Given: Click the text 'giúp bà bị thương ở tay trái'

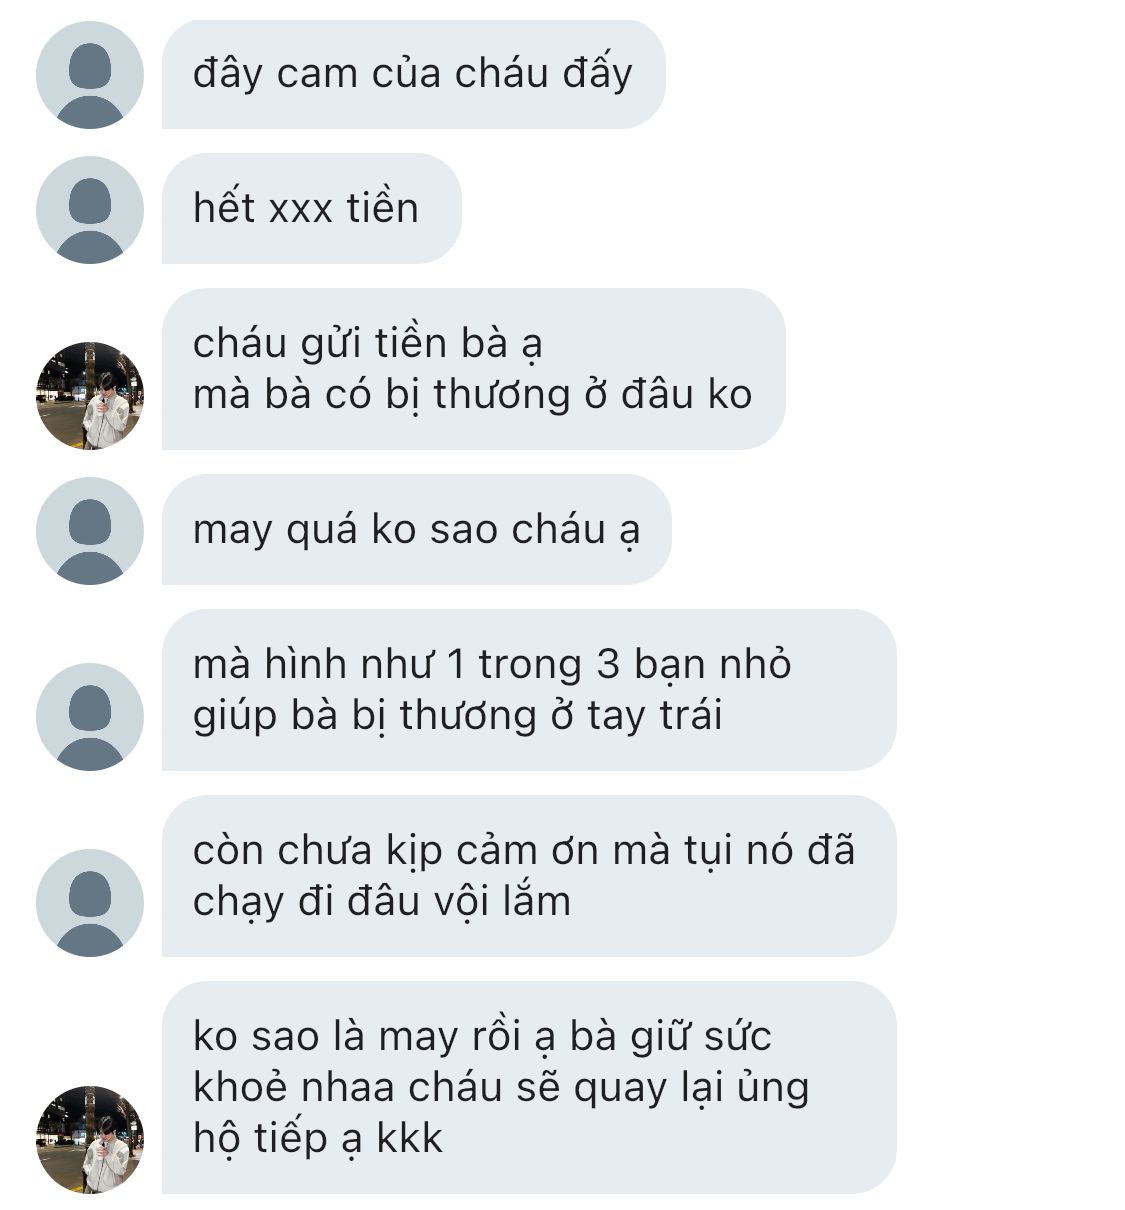Looking at the screenshot, I should [x=457, y=716].
